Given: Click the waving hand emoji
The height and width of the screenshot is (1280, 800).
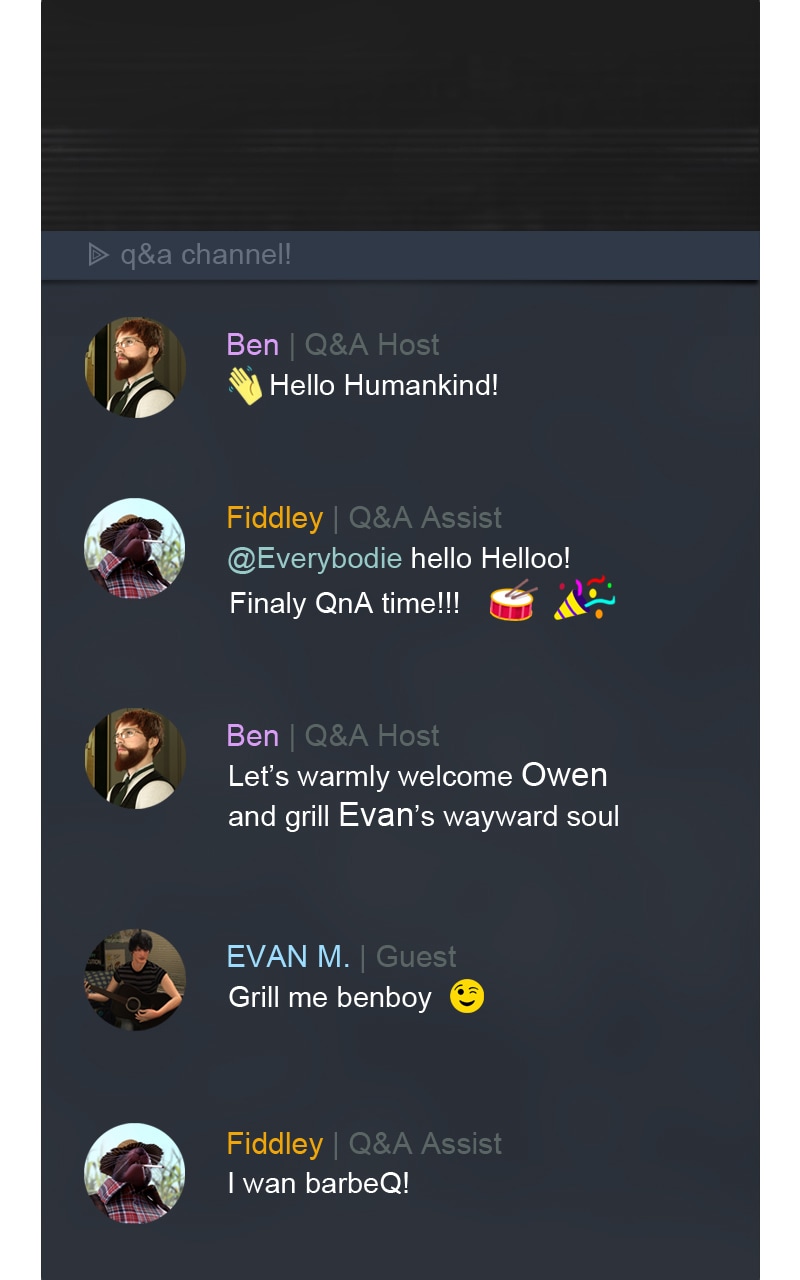Looking at the screenshot, I should coord(245,385).
